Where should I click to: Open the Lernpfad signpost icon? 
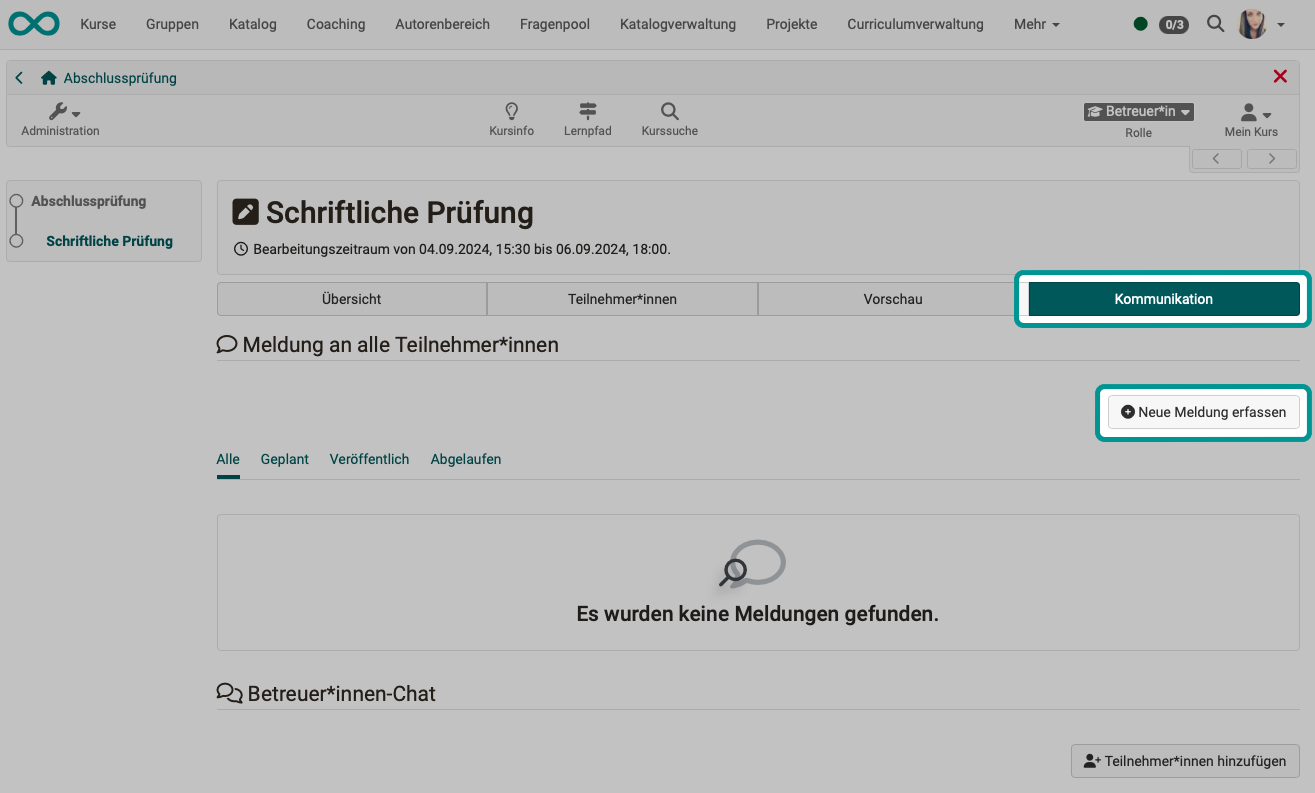tap(587, 111)
